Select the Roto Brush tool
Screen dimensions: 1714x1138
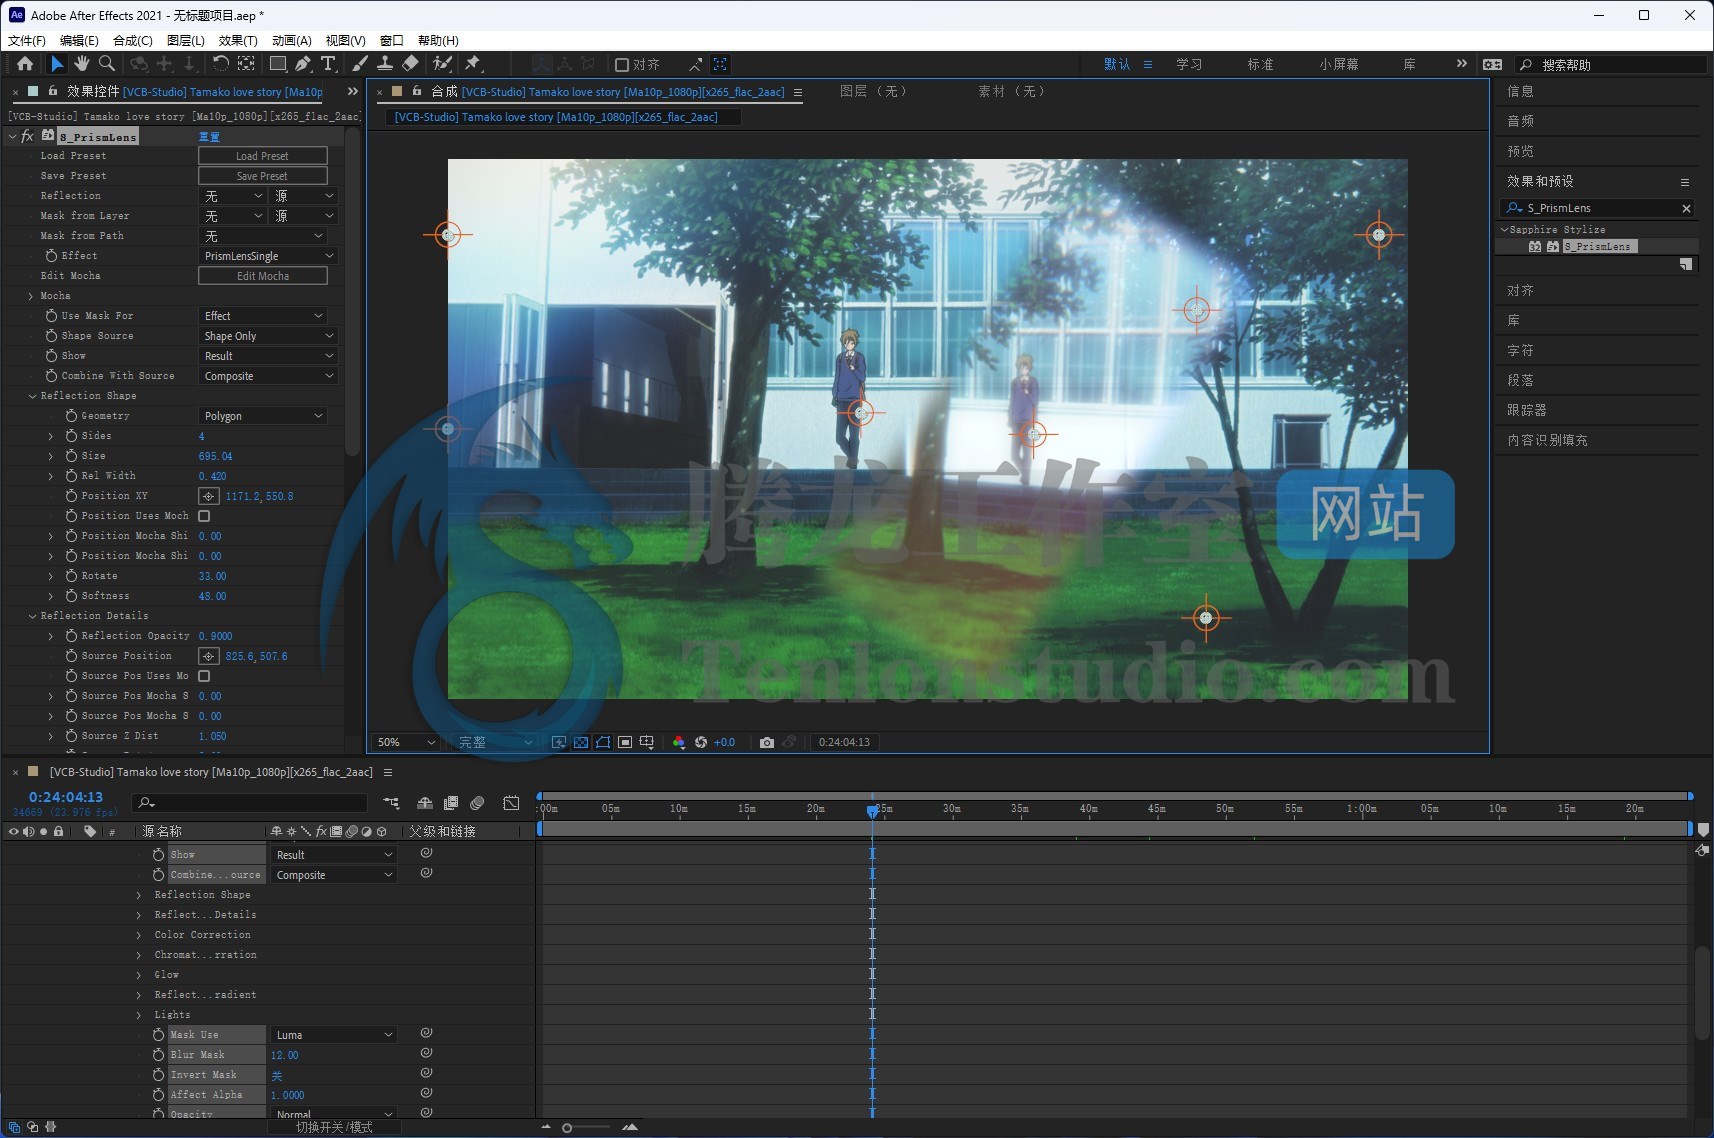(442, 64)
